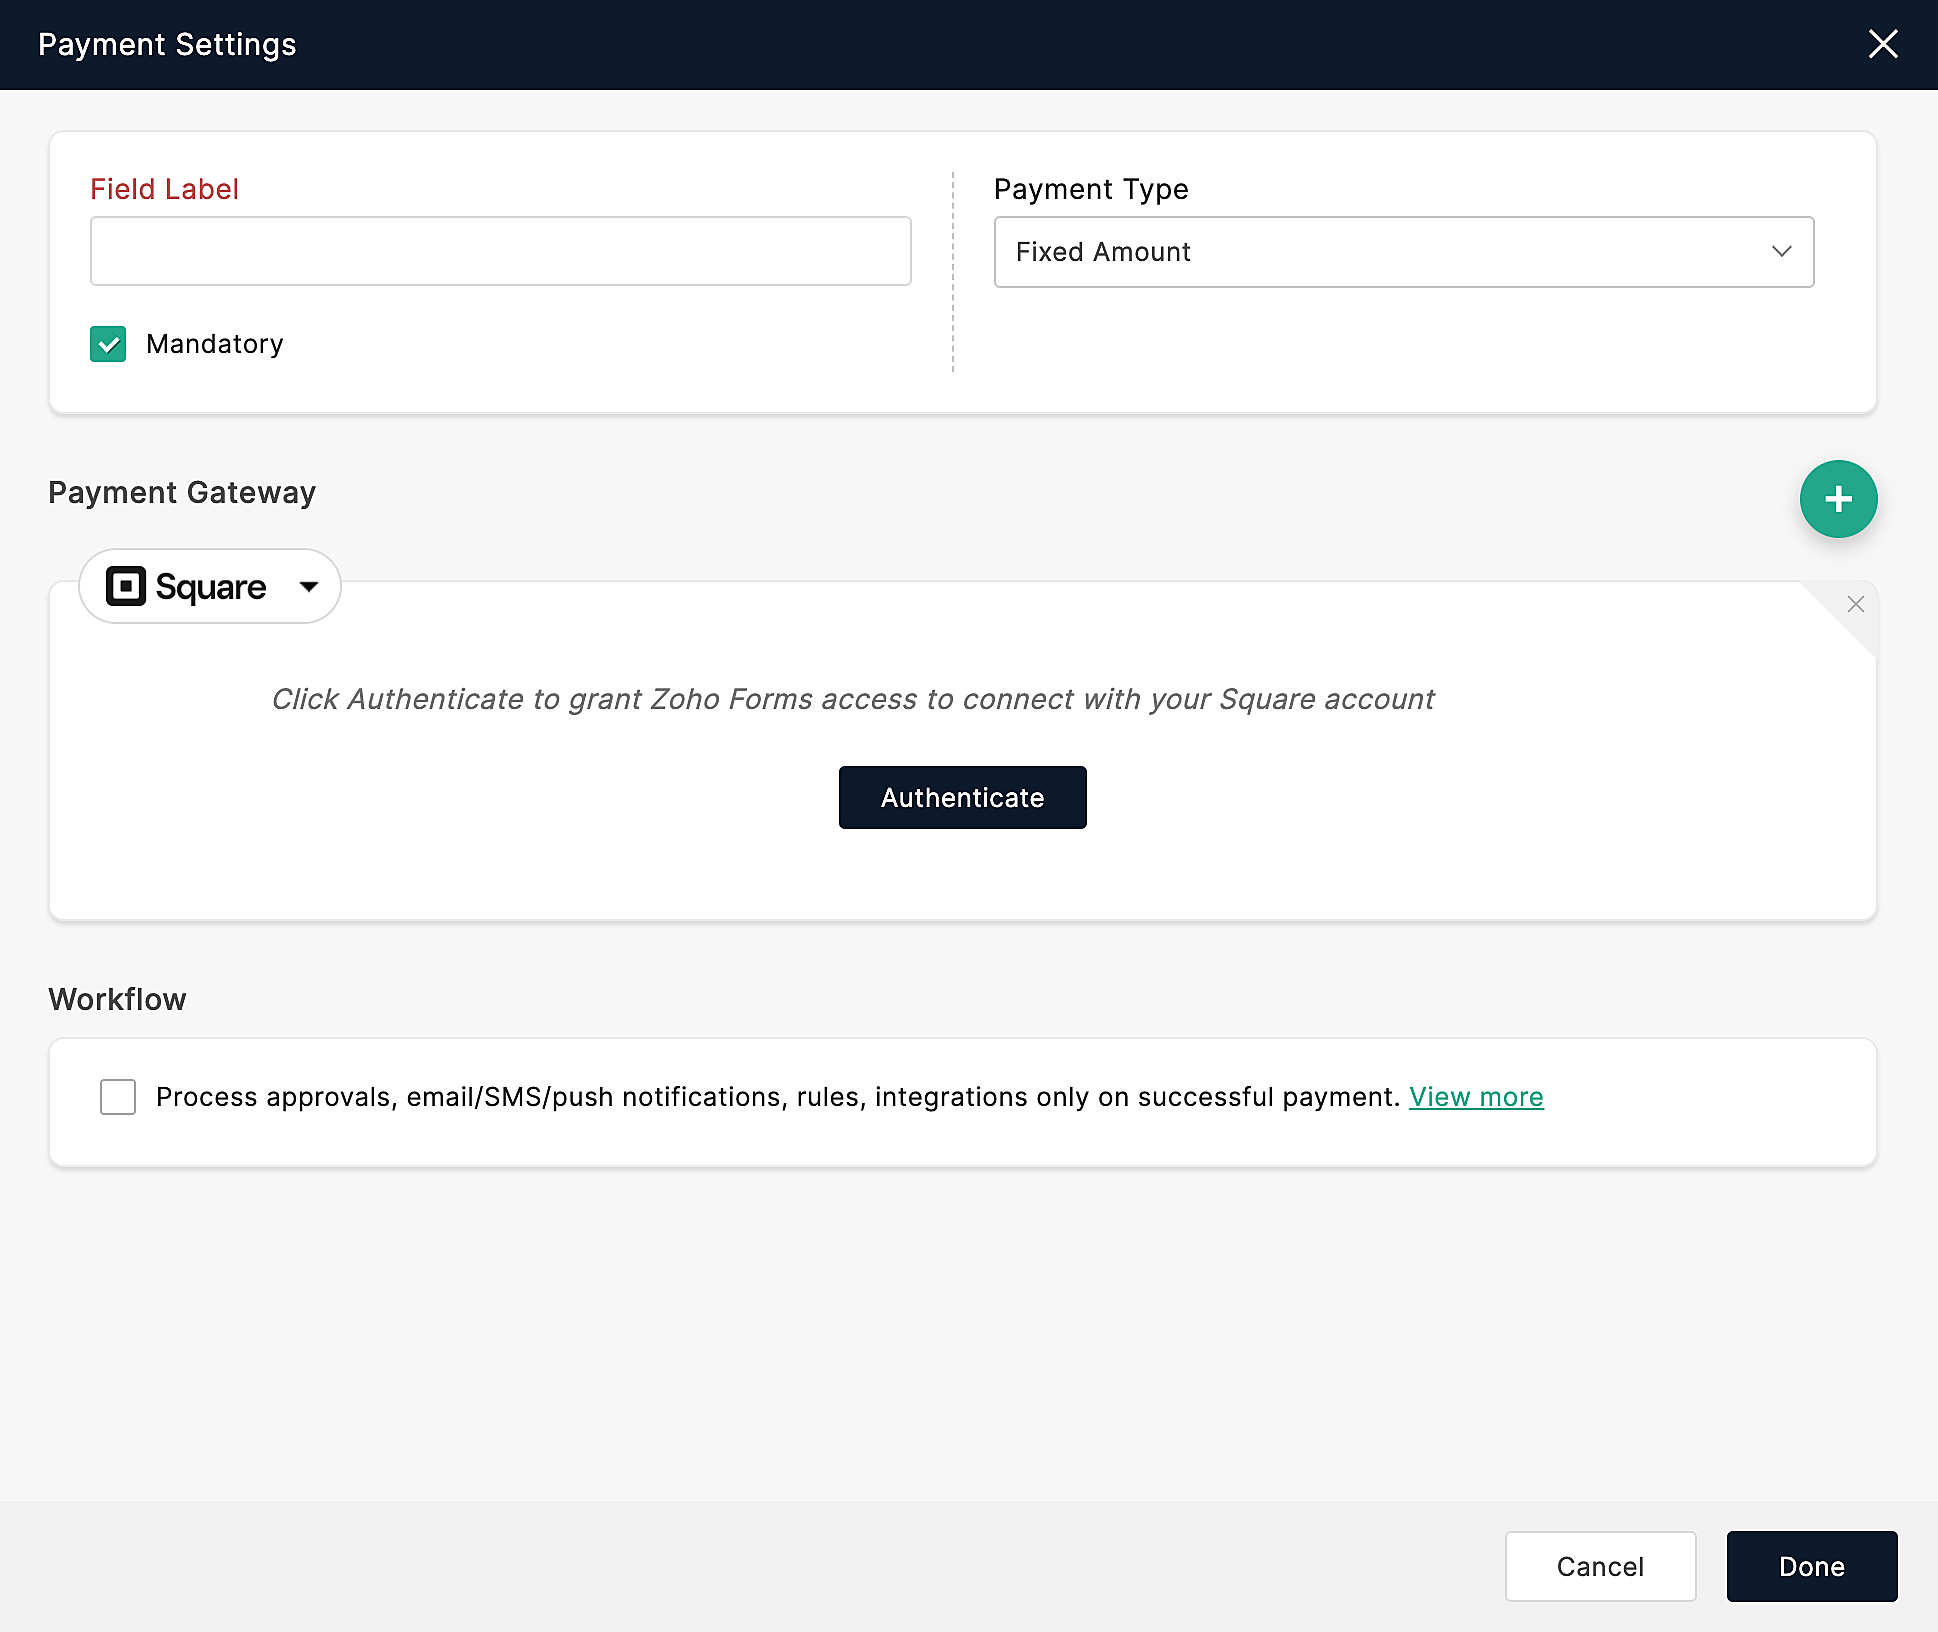Enable process on successful payment checkbox
The width and height of the screenshot is (1938, 1632).
(x=118, y=1097)
